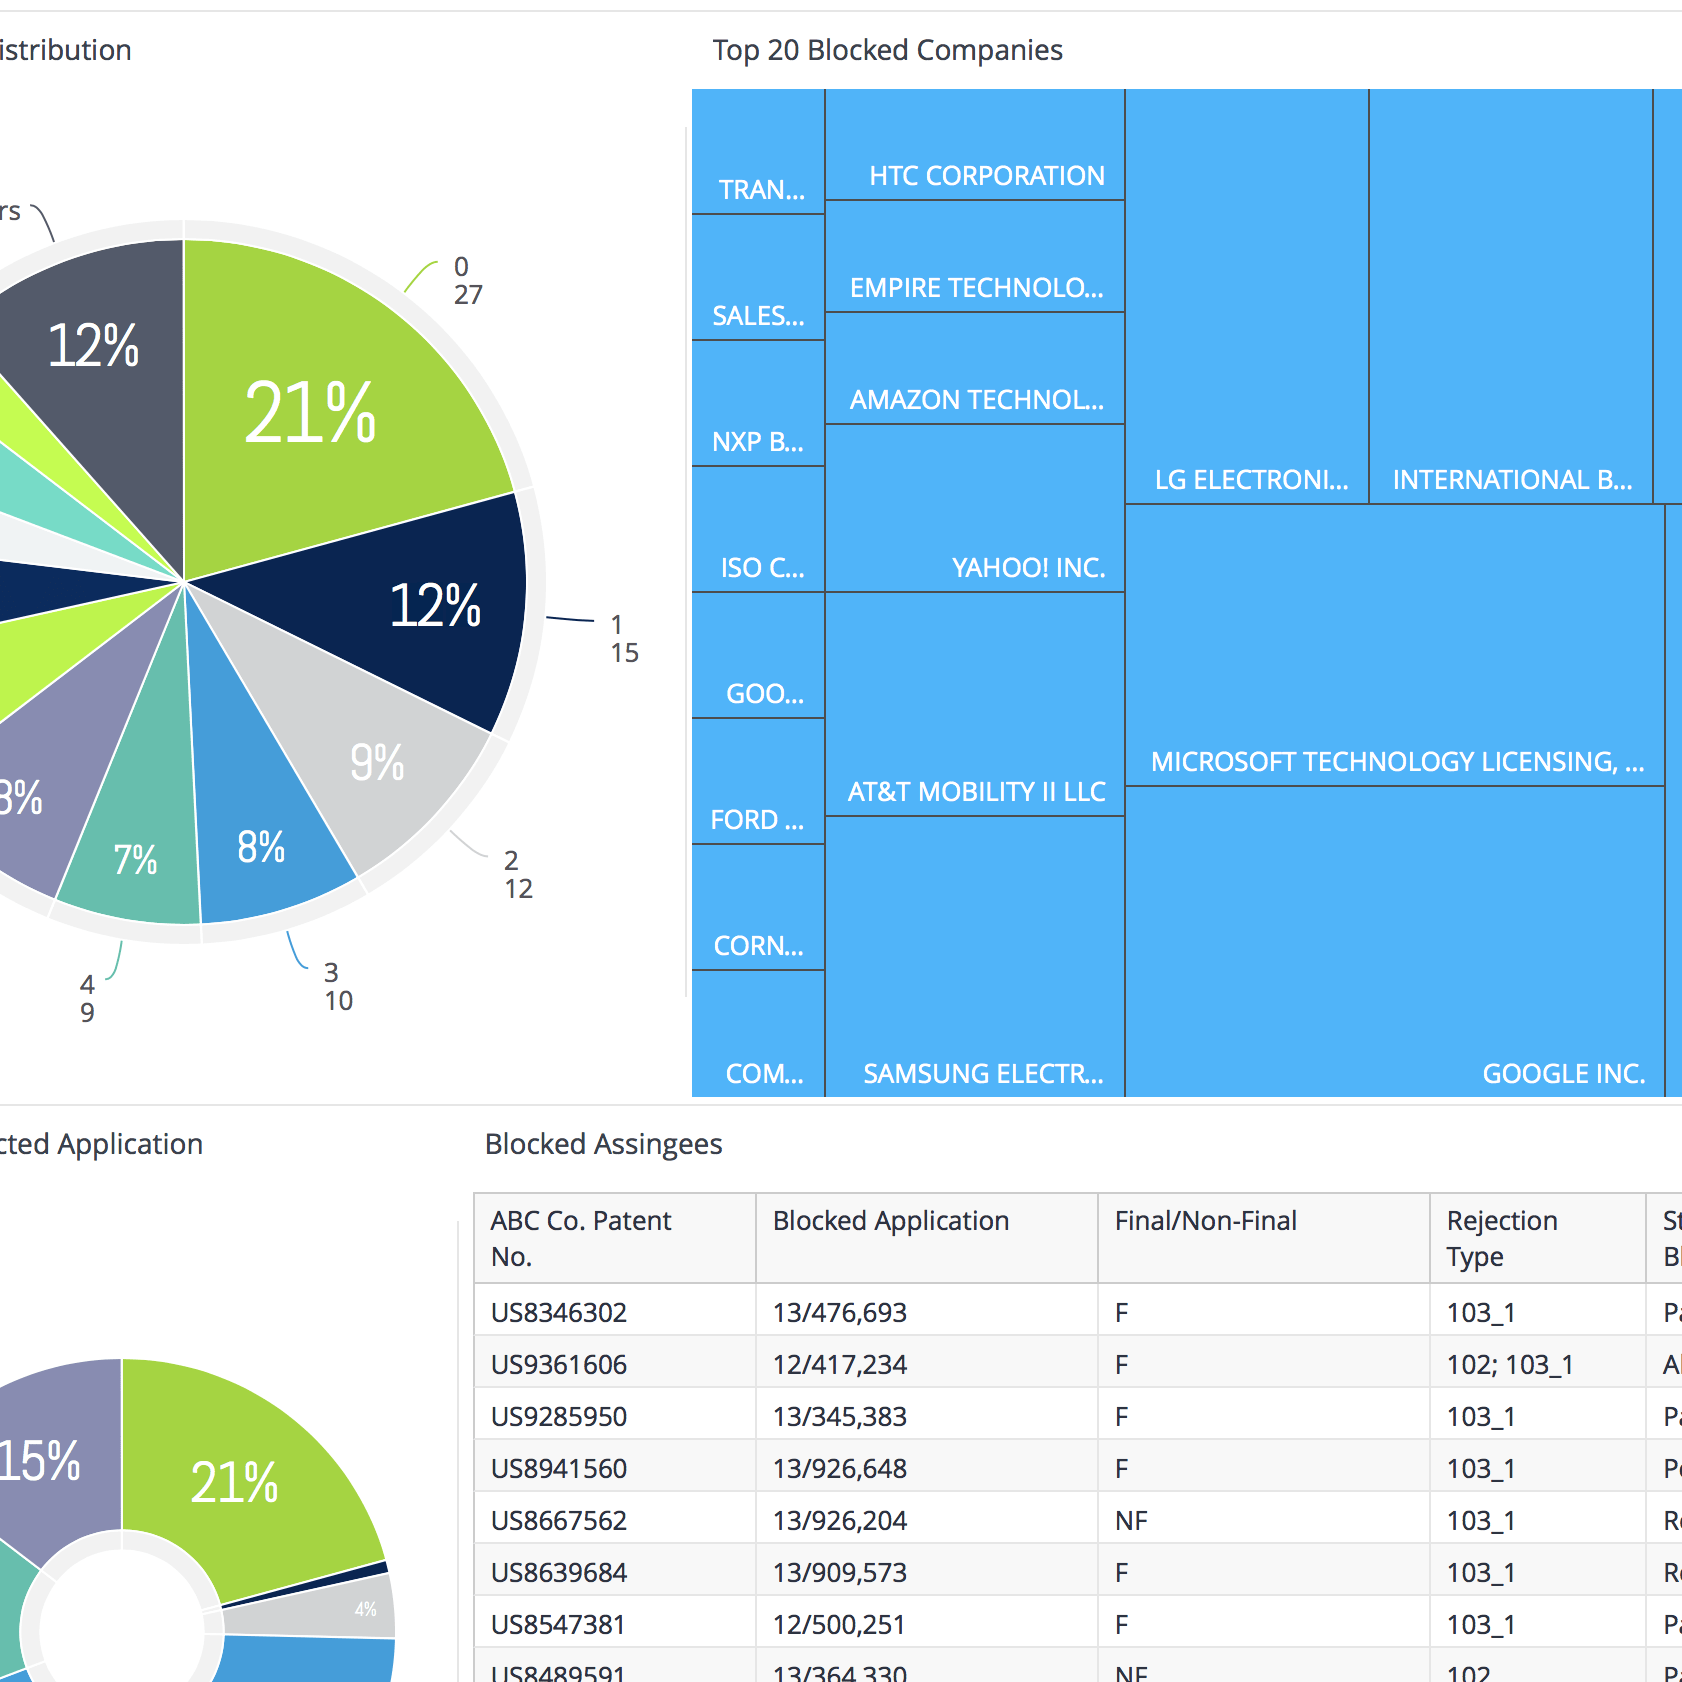Image resolution: width=1682 pixels, height=1682 pixels.
Task: Click the SALES... treemap tile
Action: coord(758,278)
